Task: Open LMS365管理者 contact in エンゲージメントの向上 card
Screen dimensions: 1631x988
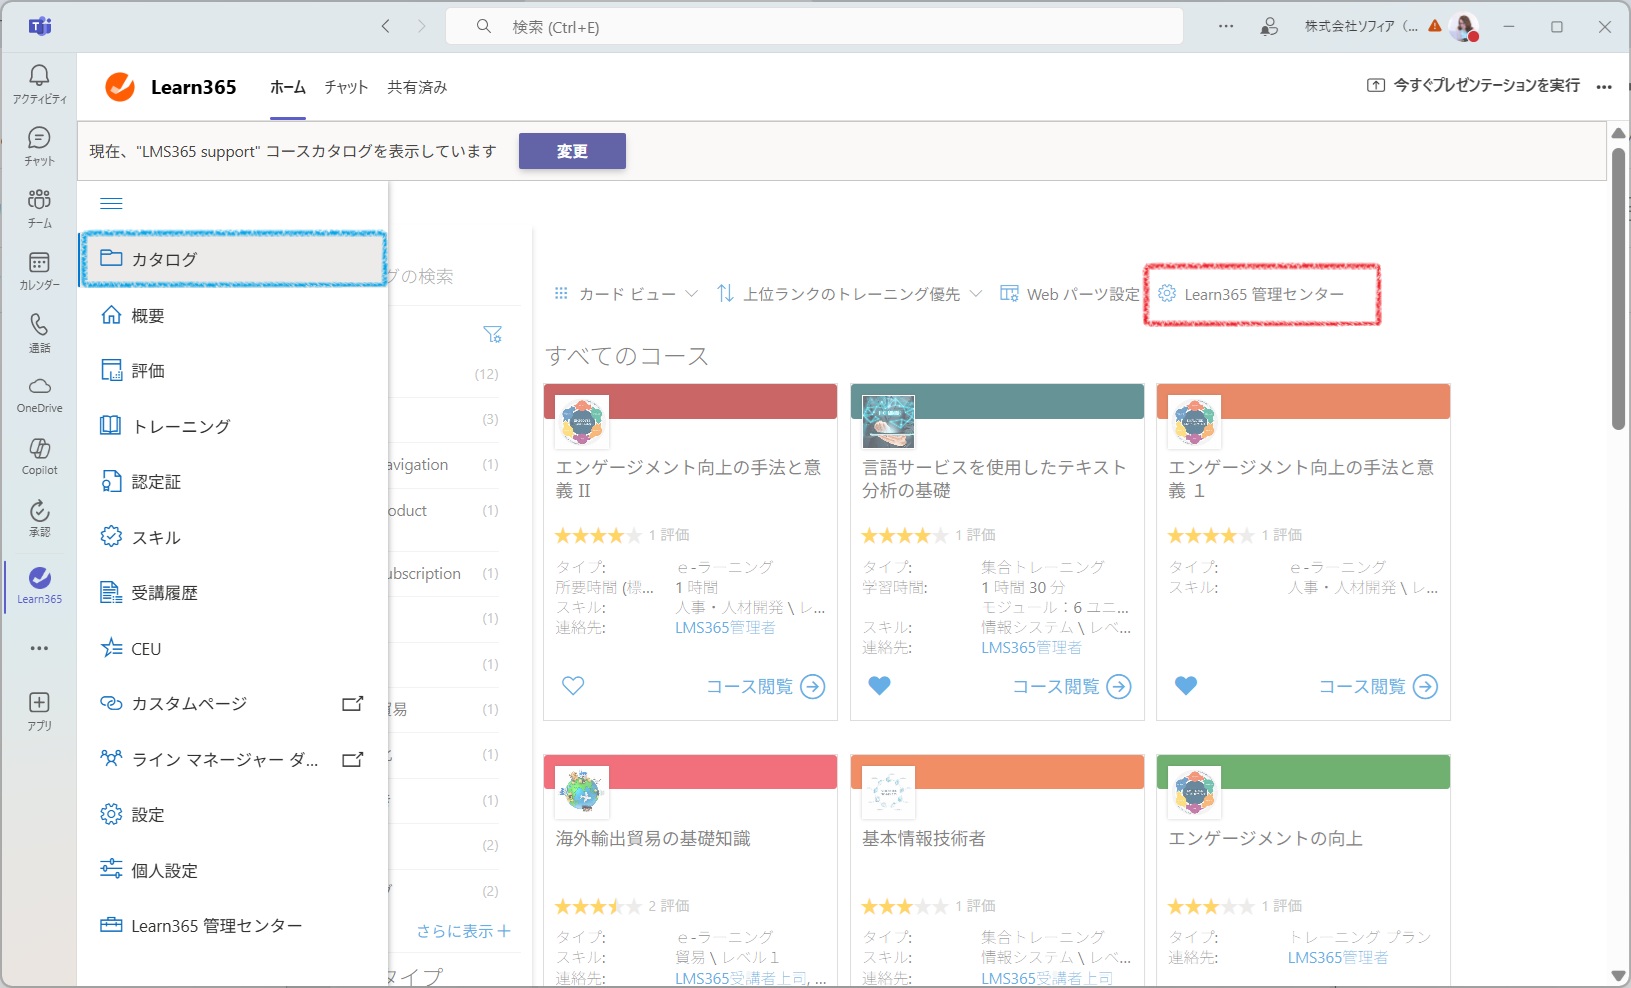Action: pyautogui.click(x=1338, y=958)
